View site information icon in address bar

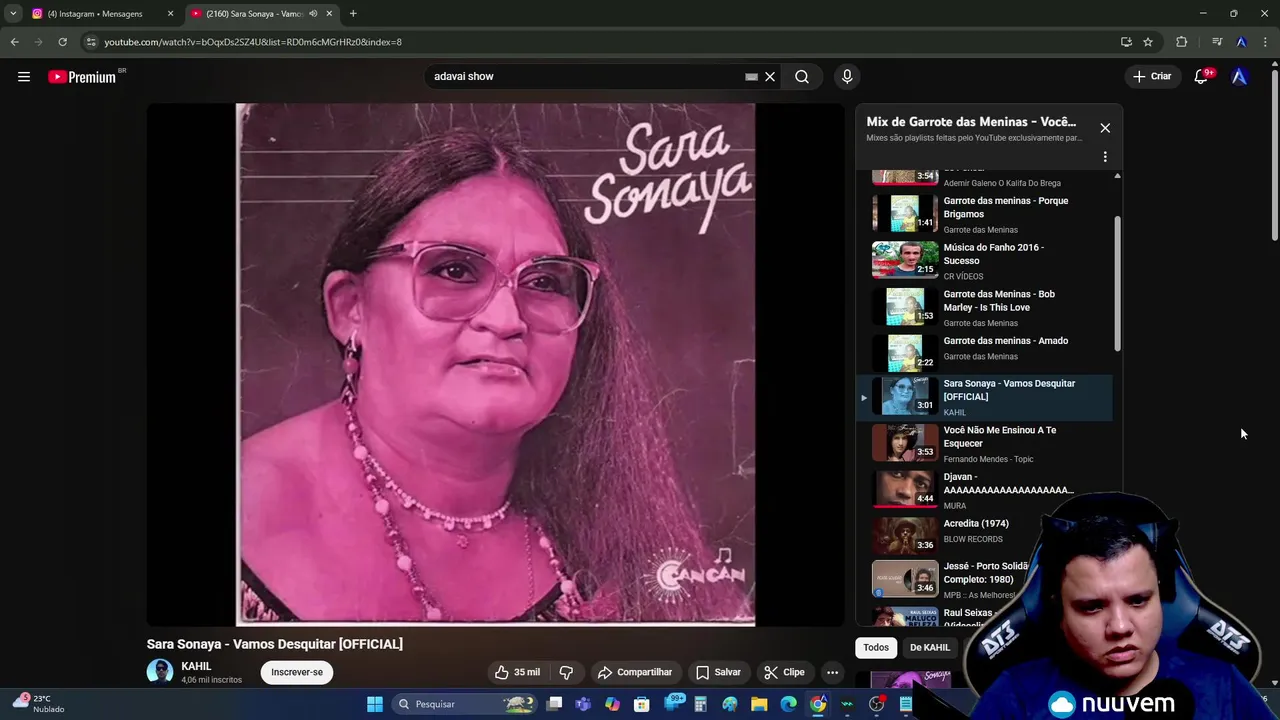point(91,42)
